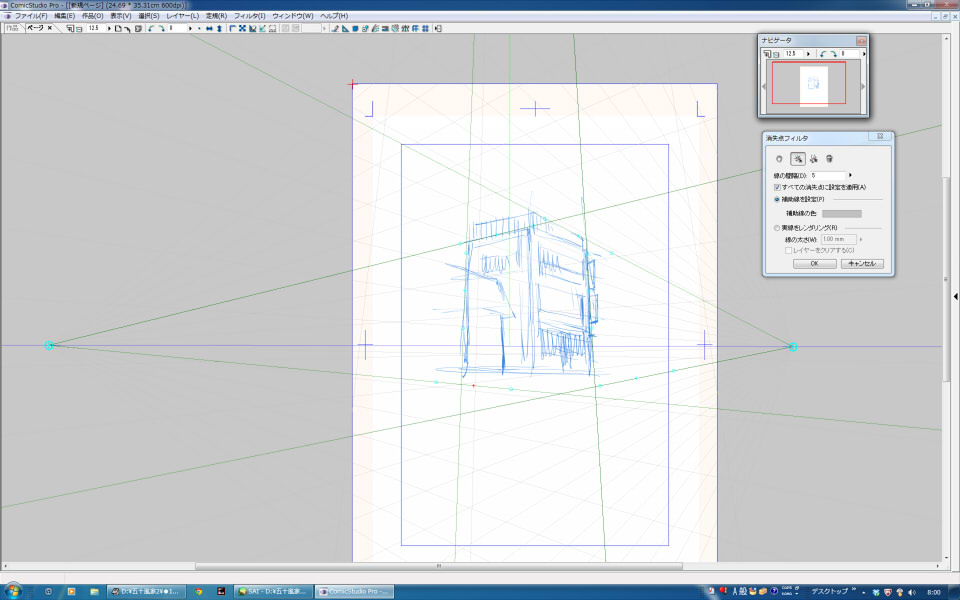Expand the line interval value dropdown arrow
Viewport: 960px width, 600px height.
[850, 175]
